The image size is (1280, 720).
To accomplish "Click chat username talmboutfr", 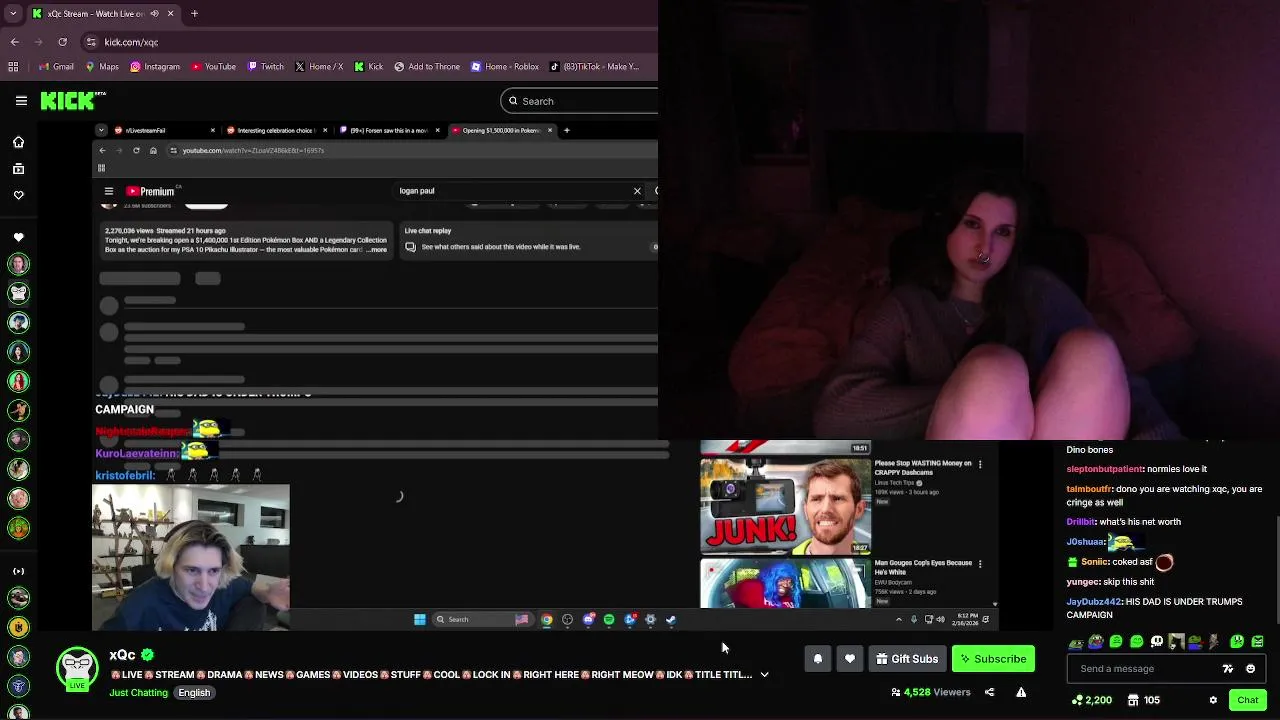I will click(x=1089, y=489).
